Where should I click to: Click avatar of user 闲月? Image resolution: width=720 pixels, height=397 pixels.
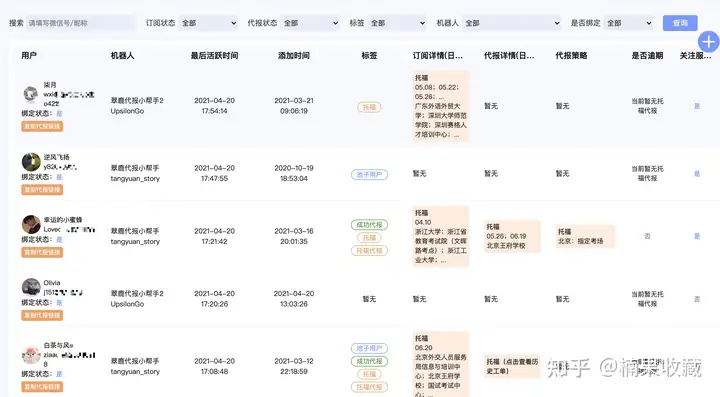(31, 94)
